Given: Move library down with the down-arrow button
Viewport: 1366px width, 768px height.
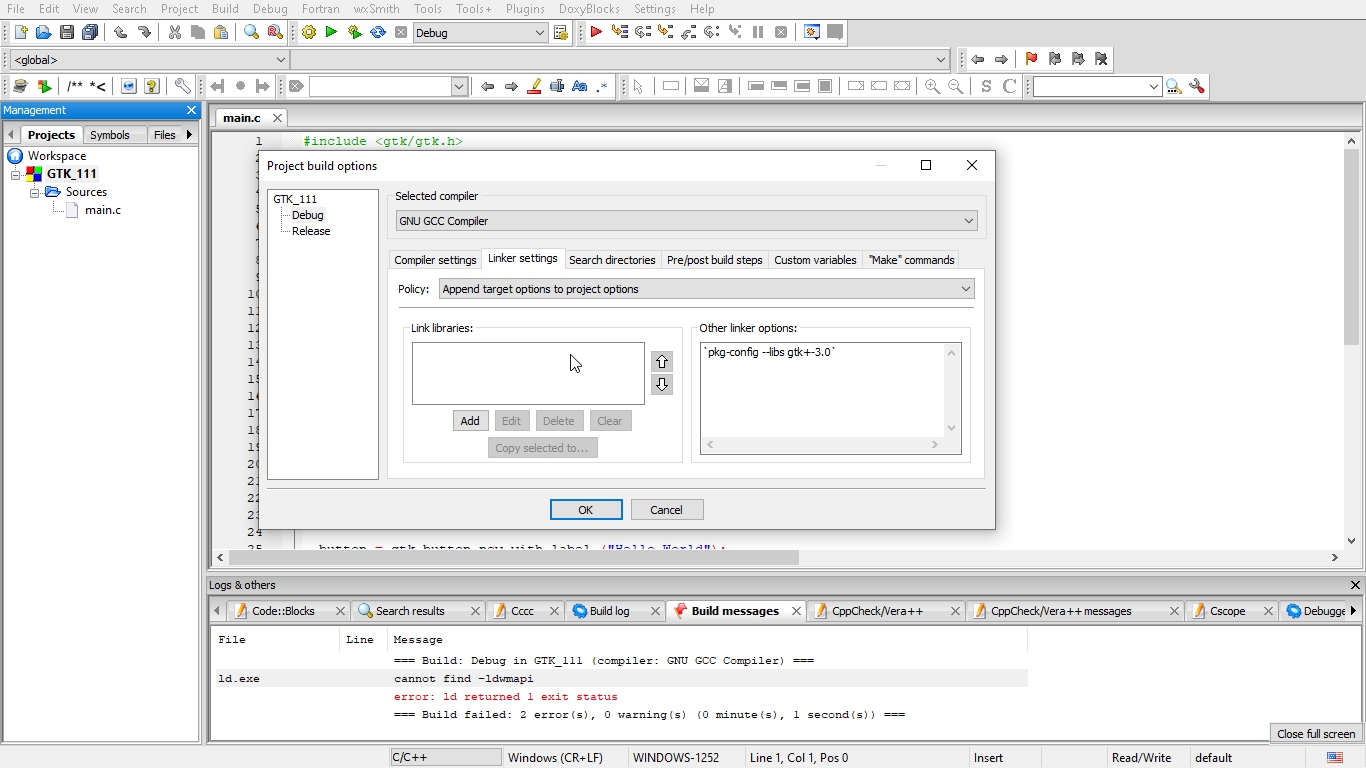Looking at the screenshot, I should tap(662, 385).
